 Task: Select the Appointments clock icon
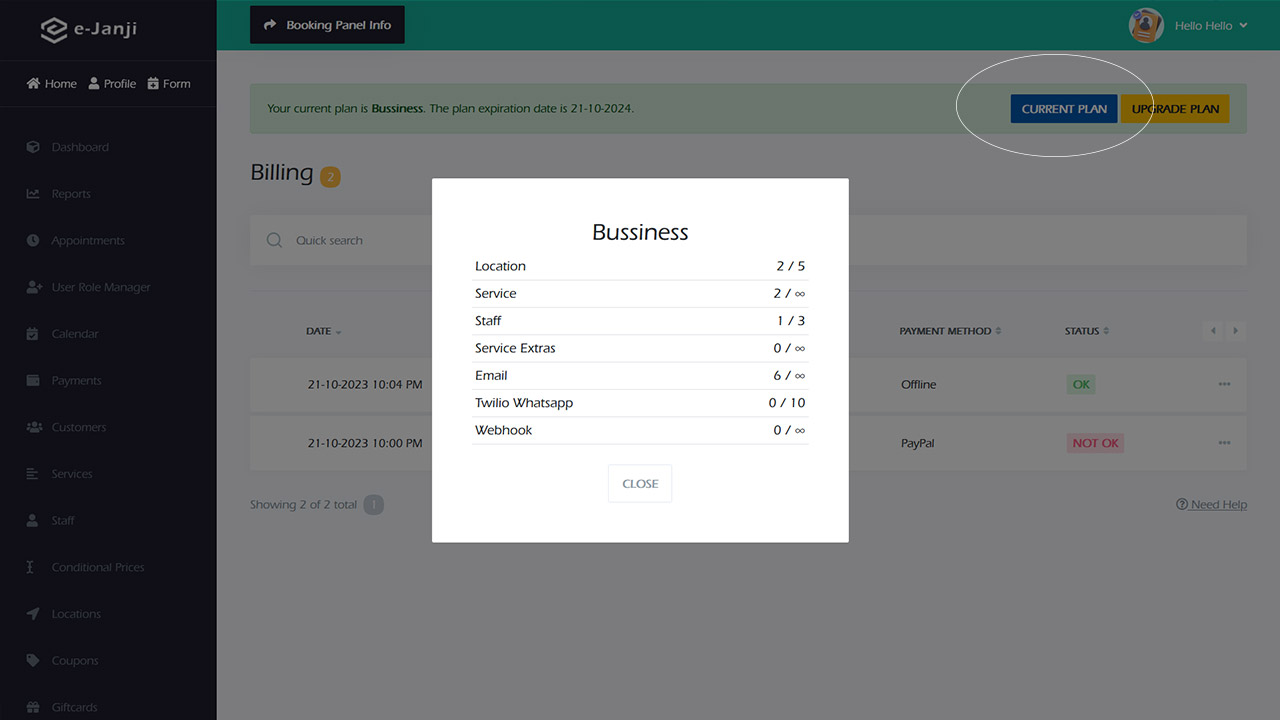[33, 241]
